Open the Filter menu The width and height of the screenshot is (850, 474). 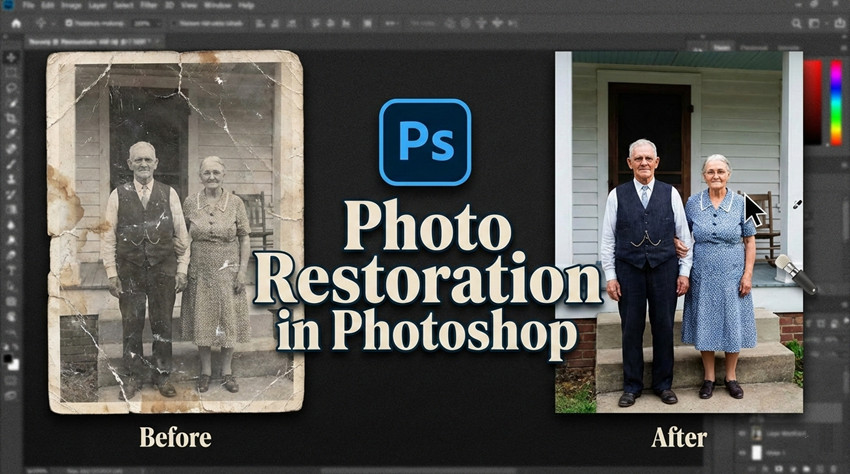click(149, 5)
